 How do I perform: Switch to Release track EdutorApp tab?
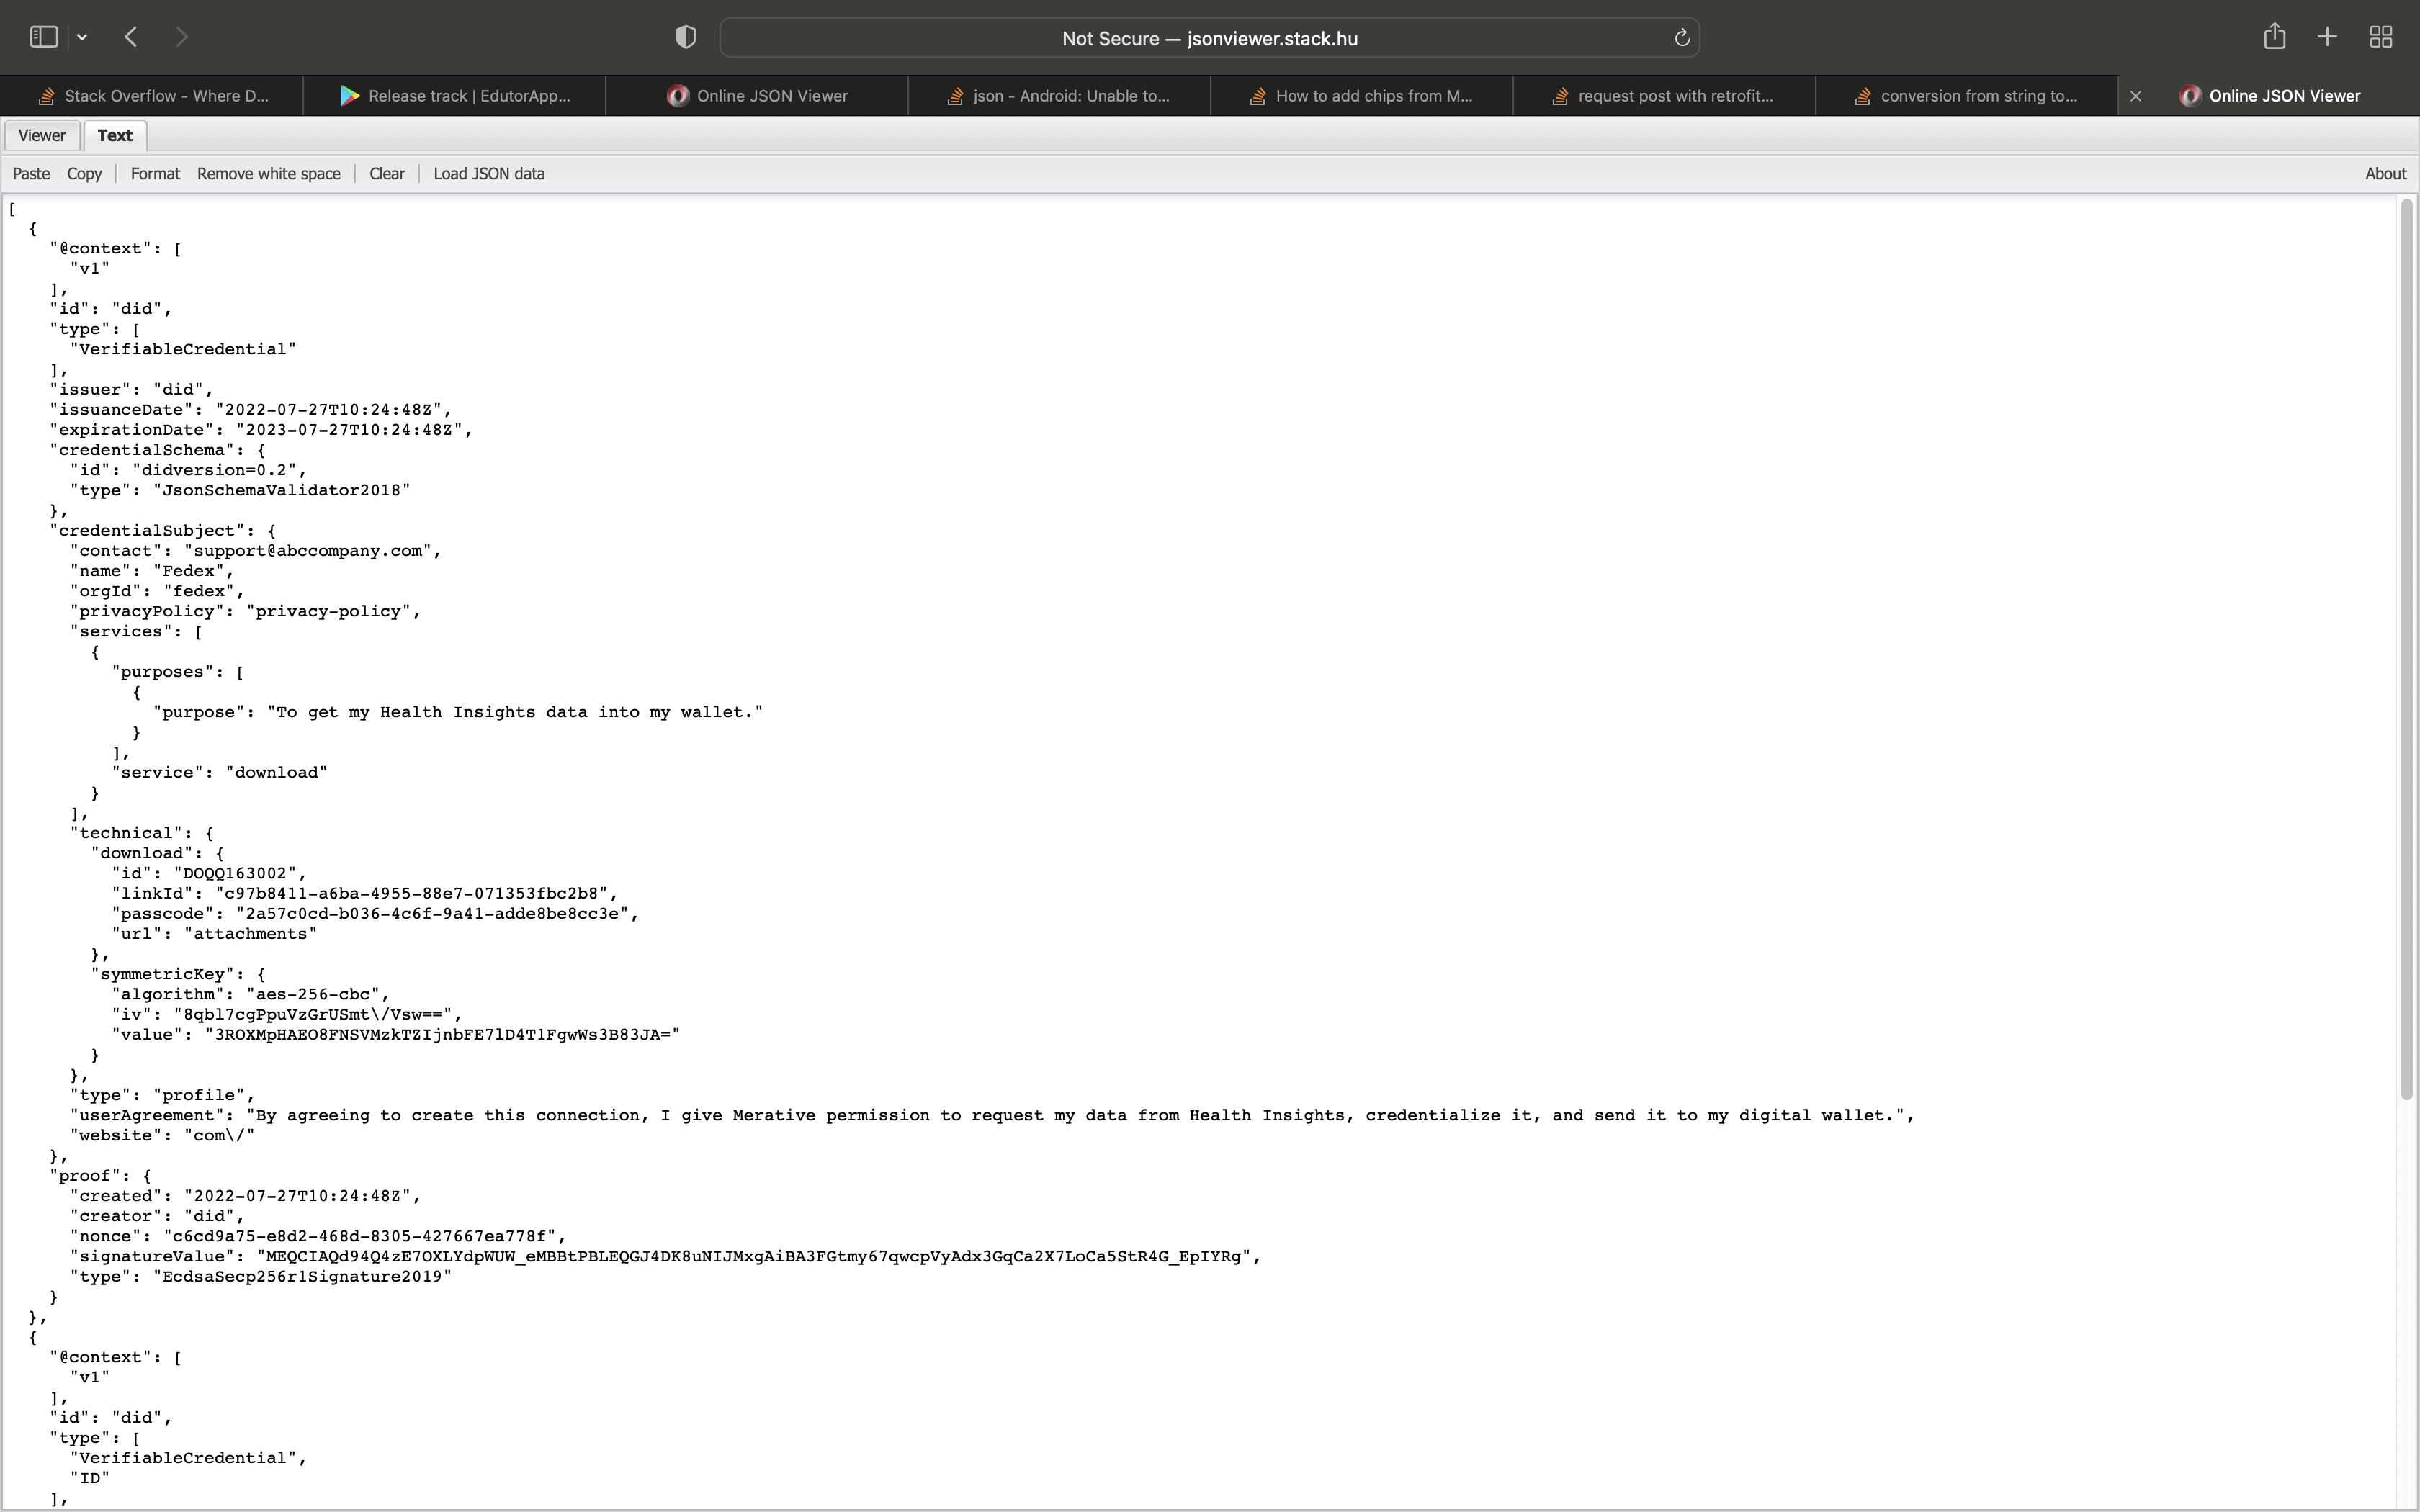point(455,96)
